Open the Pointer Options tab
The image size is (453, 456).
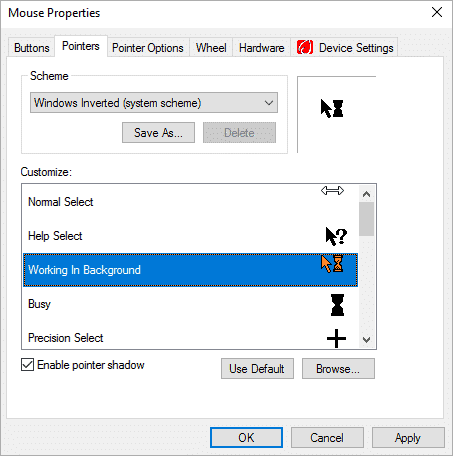(x=148, y=48)
